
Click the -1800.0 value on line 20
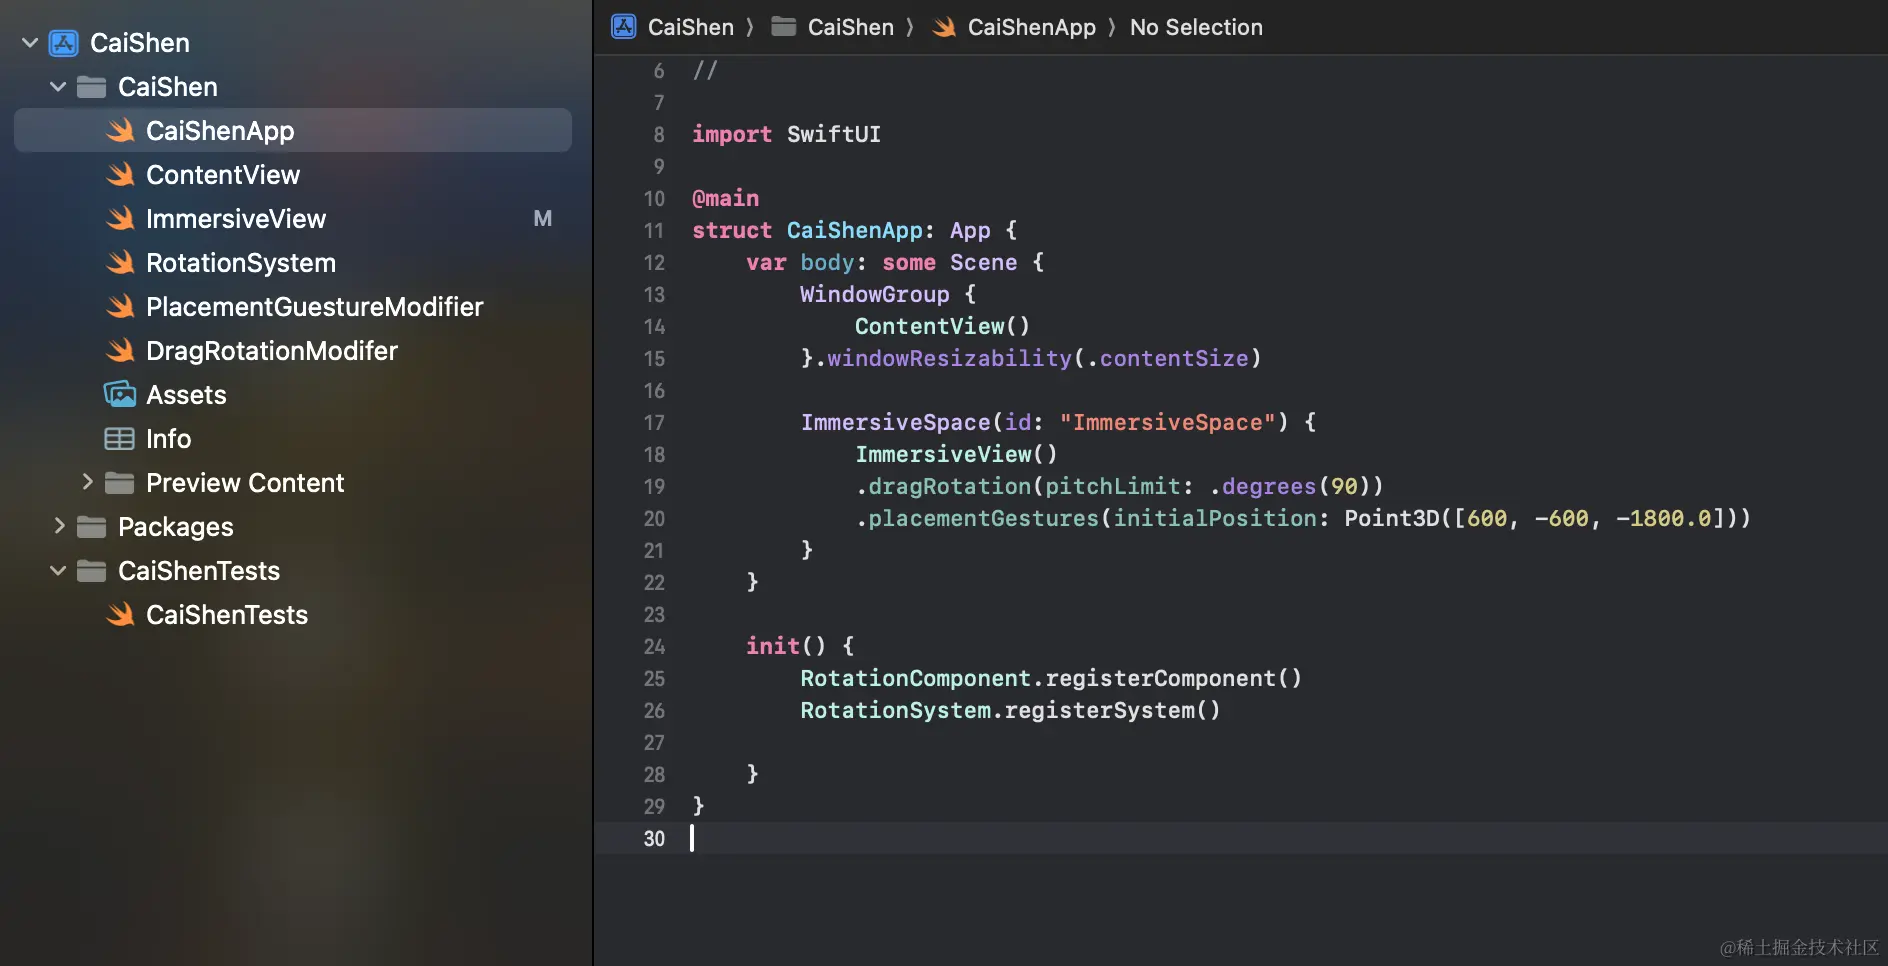(1664, 519)
